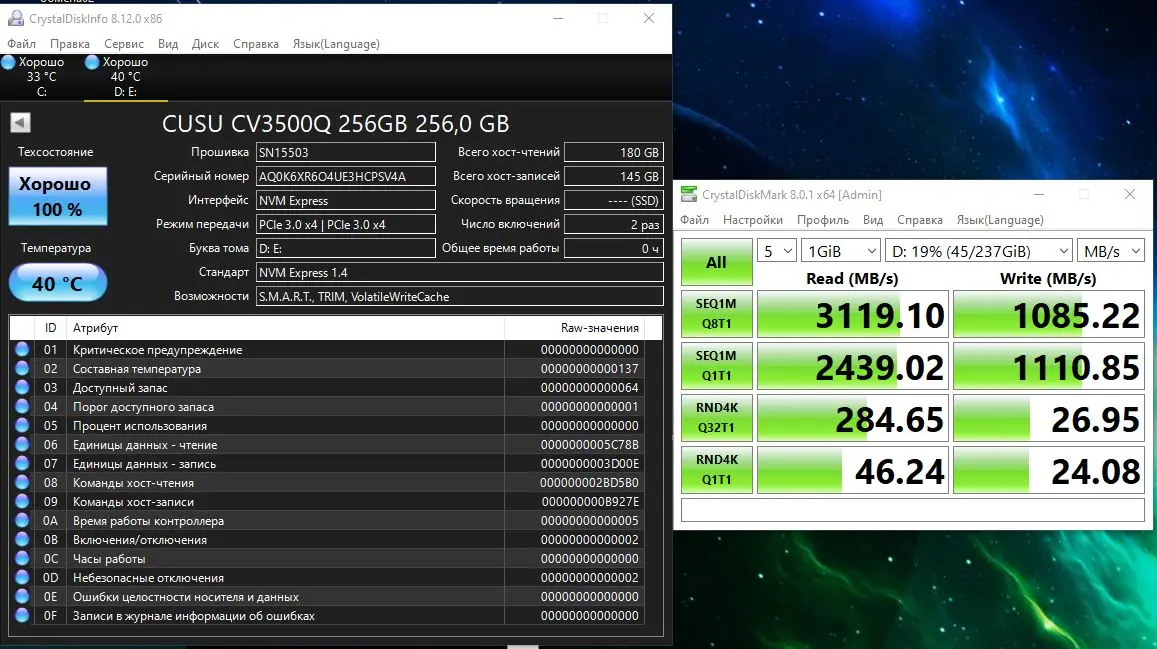Image resolution: width=1157 pixels, height=649 pixels.
Task: Click the CrystalDiskMark app icon in title bar
Action: 688,195
